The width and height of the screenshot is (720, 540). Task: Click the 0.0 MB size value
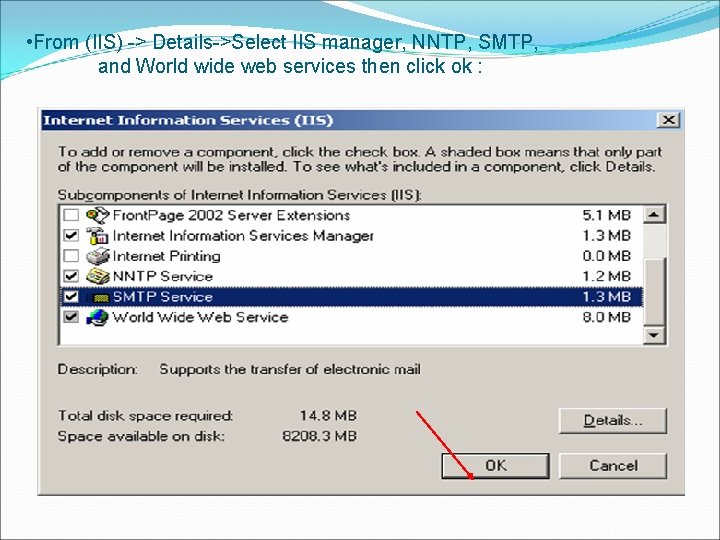[x=607, y=256]
